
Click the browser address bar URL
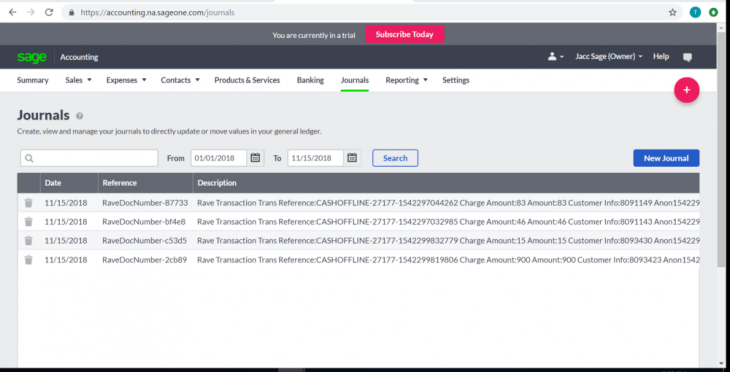[x=157, y=13]
